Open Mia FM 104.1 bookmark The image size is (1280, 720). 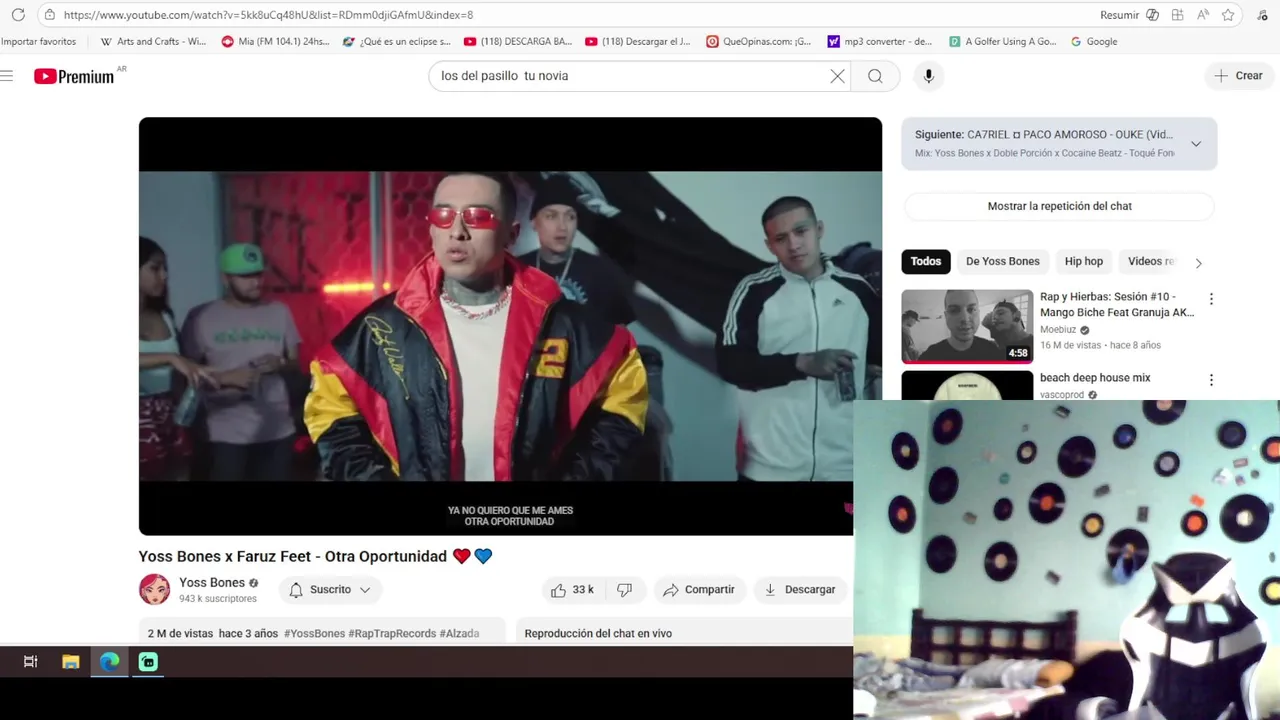click(x=274, y=42)
